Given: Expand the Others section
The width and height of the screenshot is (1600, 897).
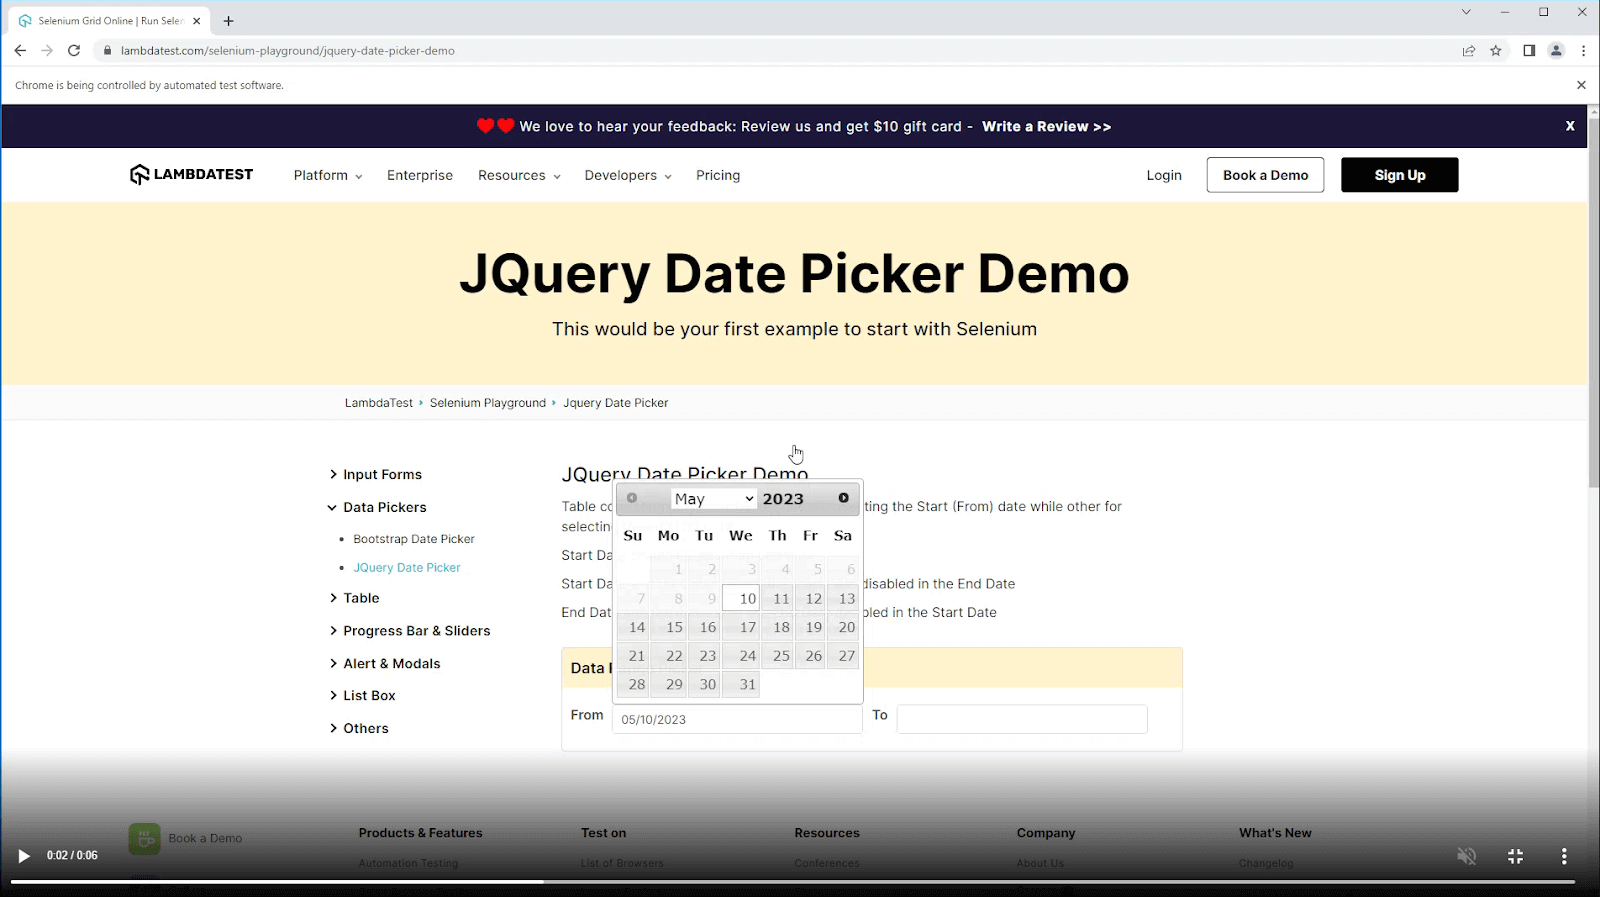Looking at the screenshot, I should tap(359, 729).
